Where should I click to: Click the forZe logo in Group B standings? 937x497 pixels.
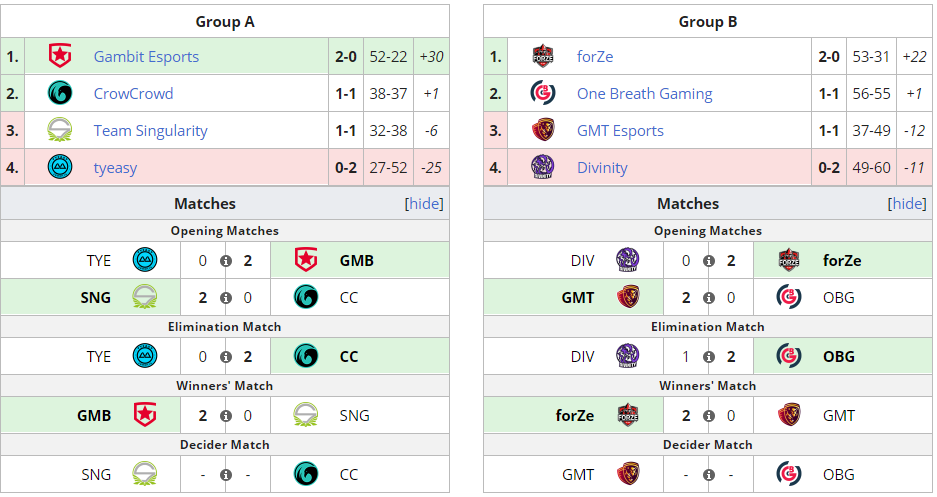[x=543, y=56]
